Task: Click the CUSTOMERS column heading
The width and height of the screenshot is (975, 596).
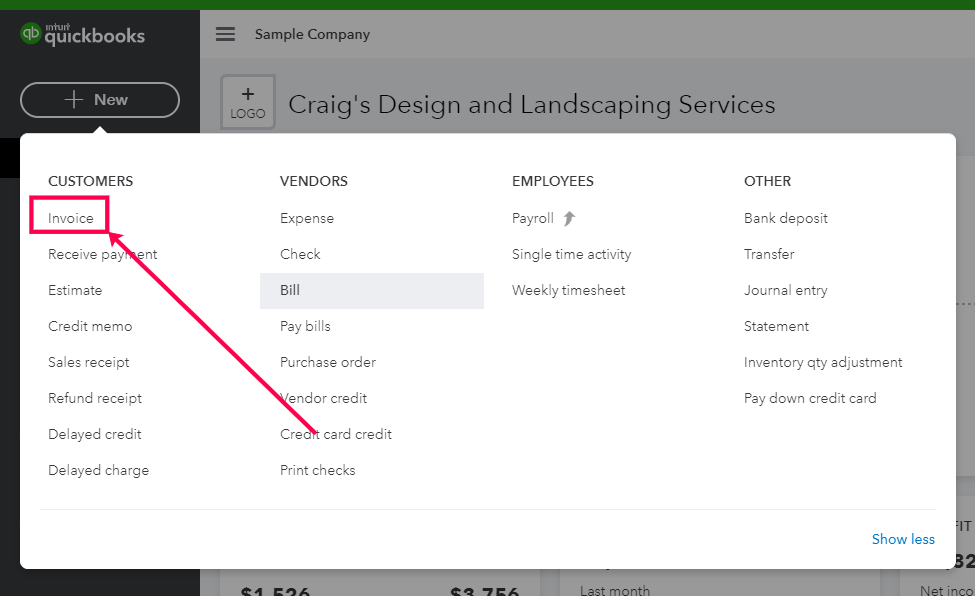Action: (x=91, y=181)
